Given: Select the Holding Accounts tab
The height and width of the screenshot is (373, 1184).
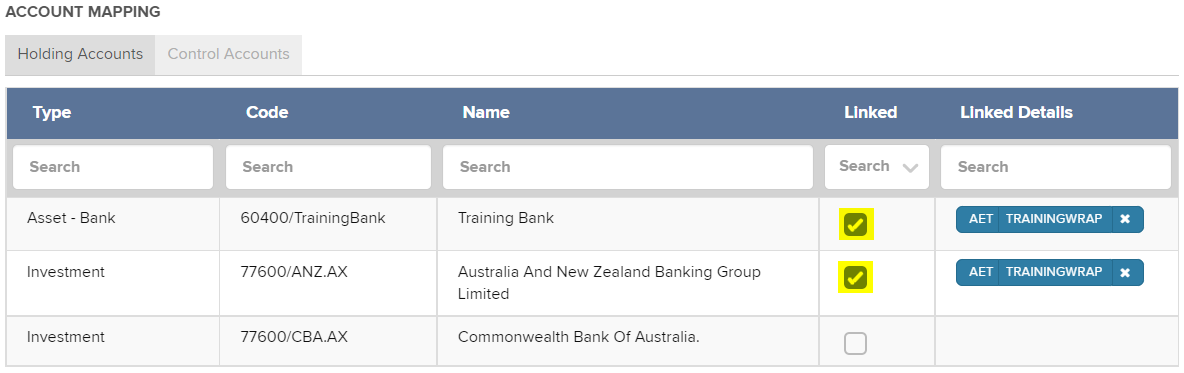Looking at the screenshot, I should click(x=80, y=54).
